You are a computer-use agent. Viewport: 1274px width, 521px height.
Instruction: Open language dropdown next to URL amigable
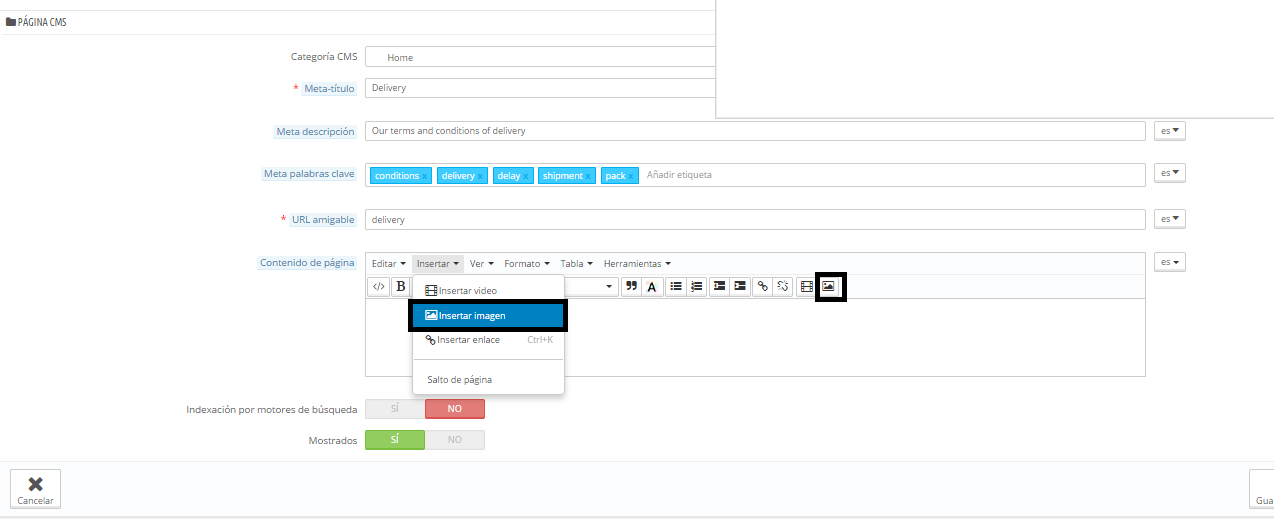[x=1169, y=219]
